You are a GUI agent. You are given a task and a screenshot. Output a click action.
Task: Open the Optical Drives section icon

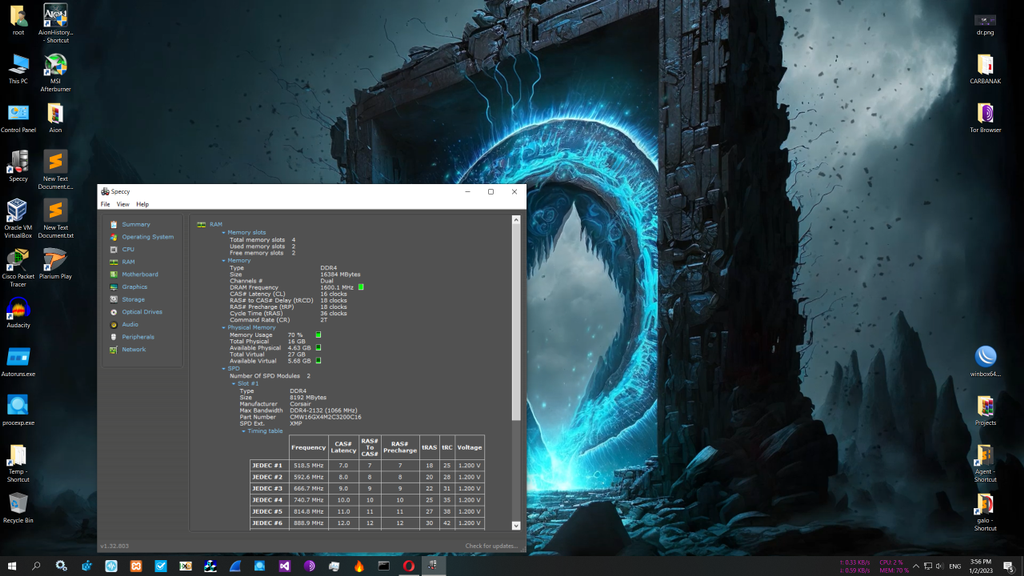[114, 312]
